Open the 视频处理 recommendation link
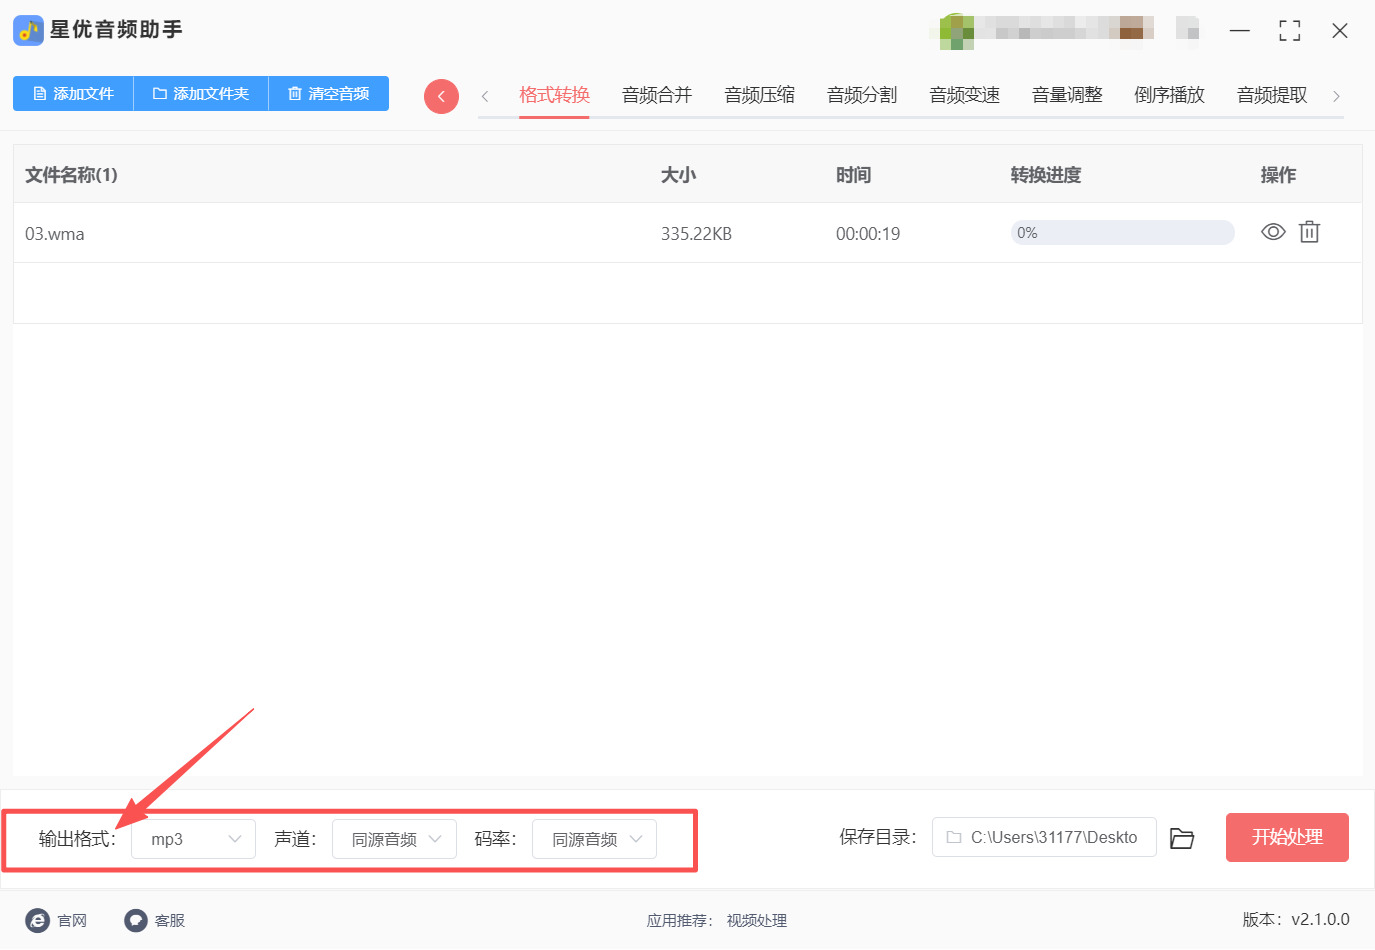The image size is (1375, 950). click(756, 920)
